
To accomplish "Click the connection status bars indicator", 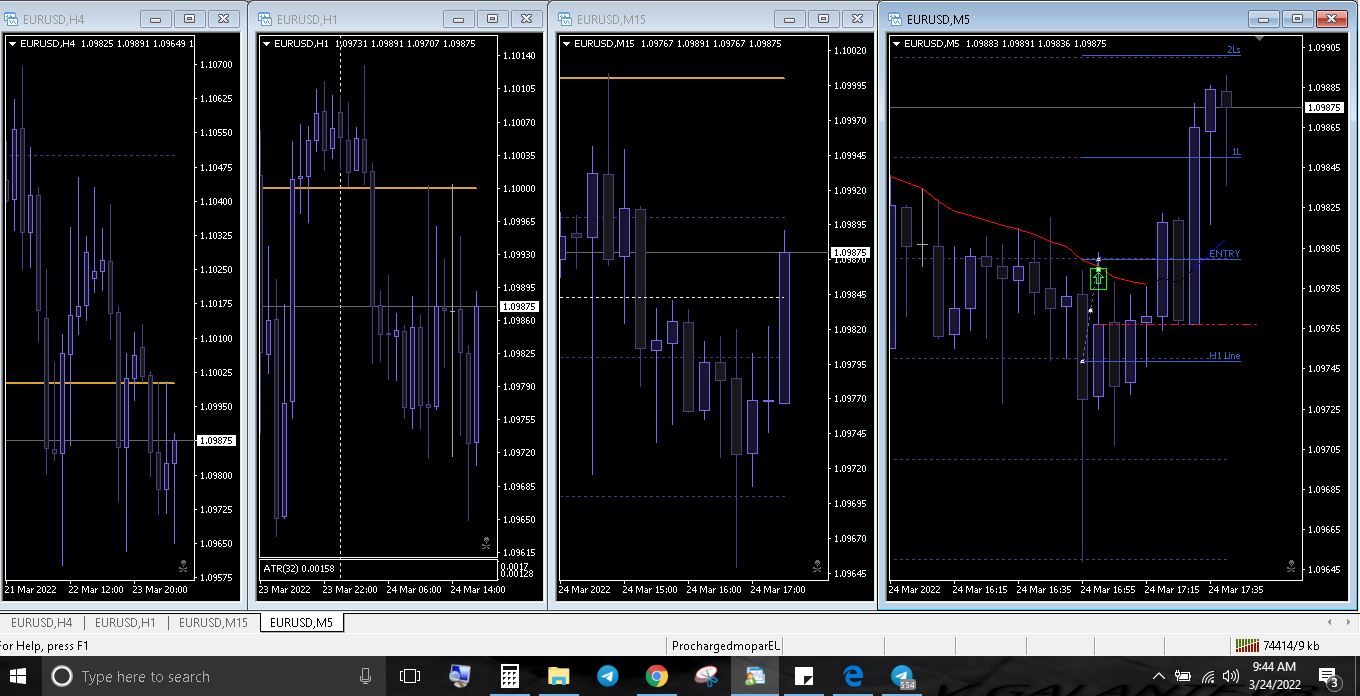I will 1246,646.
